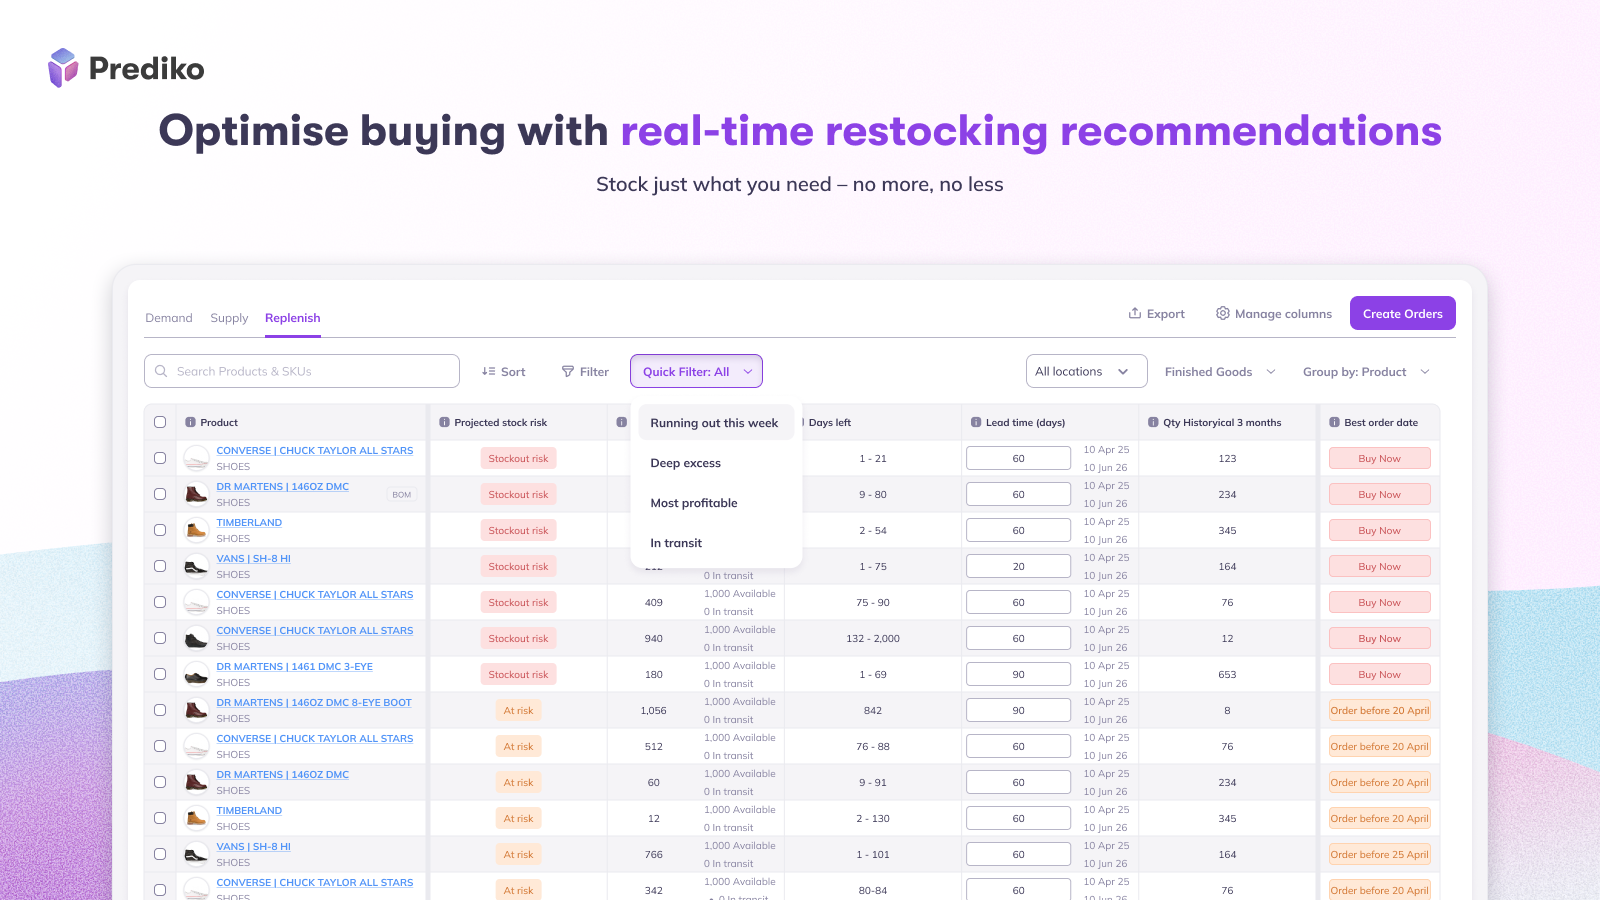1600x900 pixels.
Task: Open the boot thumbnail for 1460Z DMC 8-EYE BOOT
Action: point(196,710)
